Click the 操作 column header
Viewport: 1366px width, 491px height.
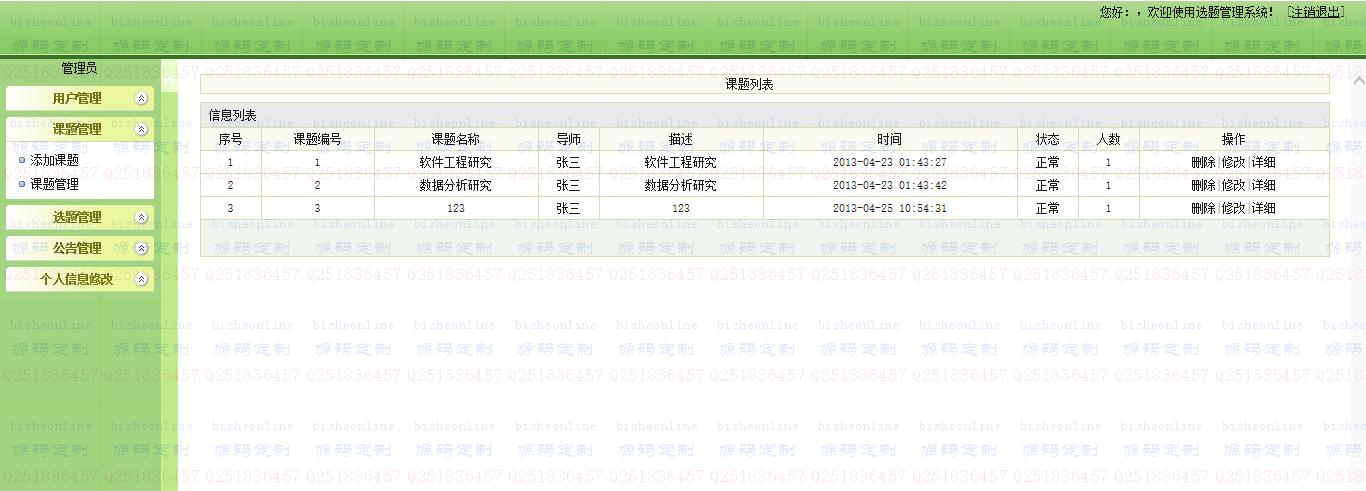tap(1234, 139)
